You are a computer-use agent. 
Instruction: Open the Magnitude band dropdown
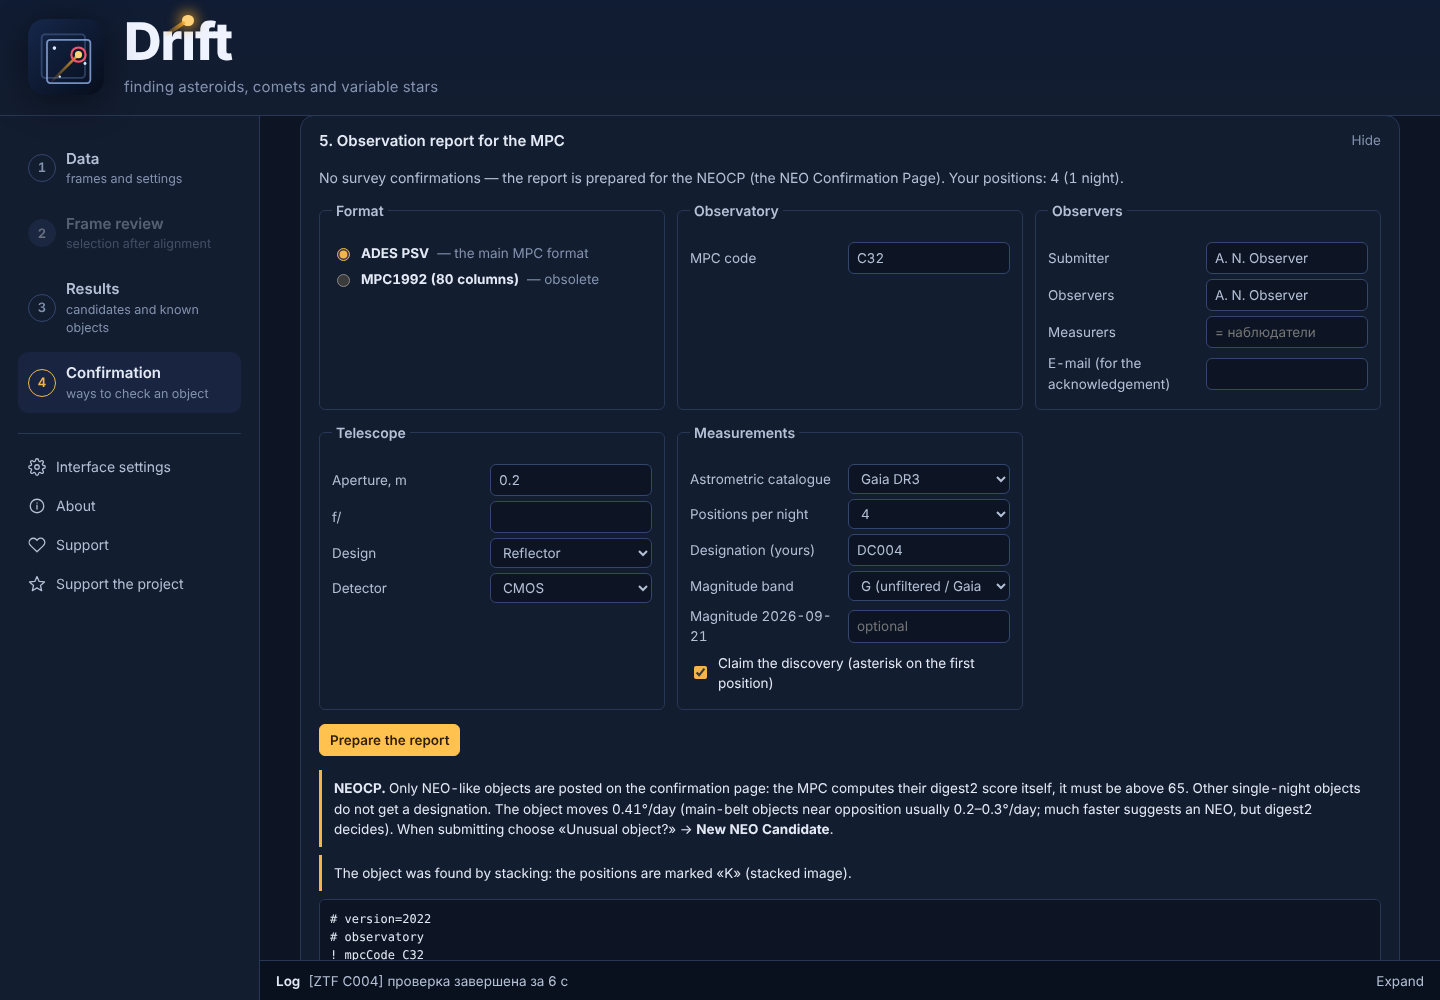coord(929,586)
